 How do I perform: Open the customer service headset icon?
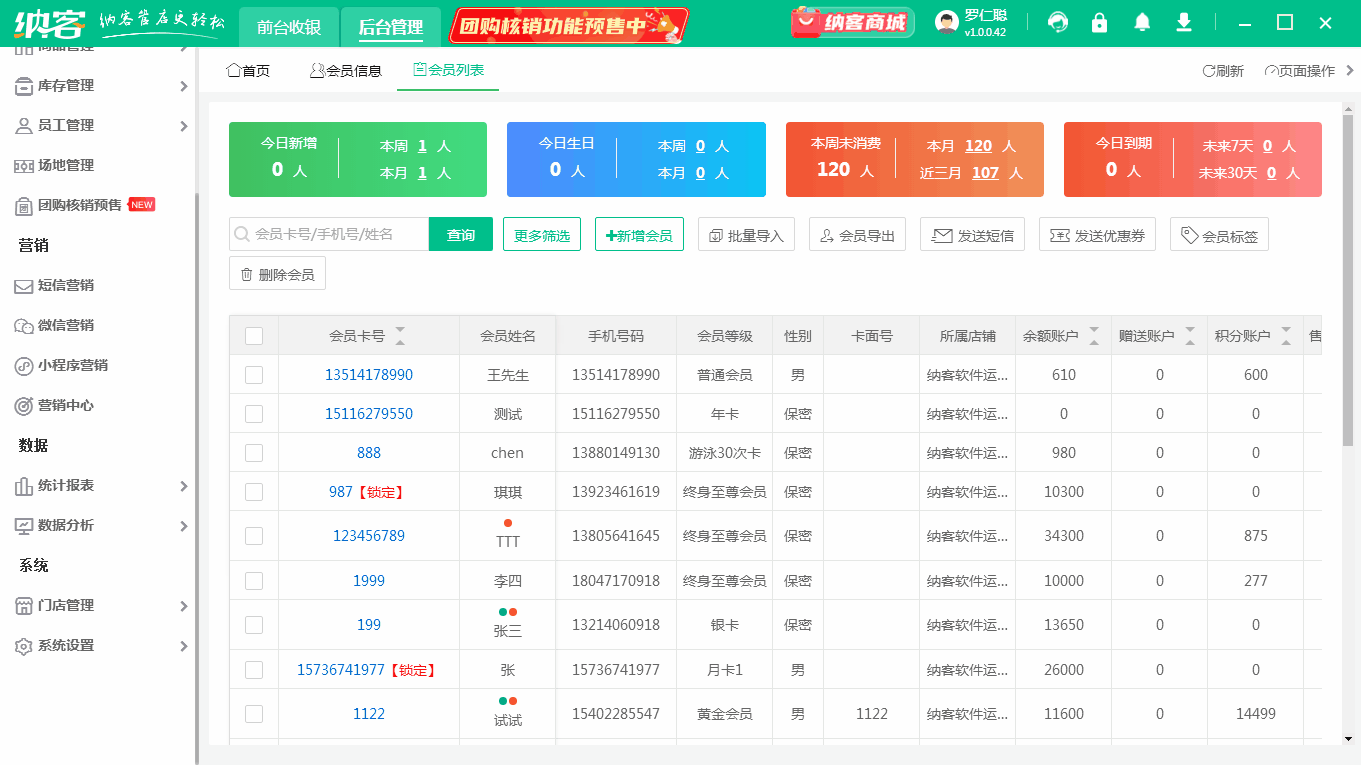tap(1057, 20)
